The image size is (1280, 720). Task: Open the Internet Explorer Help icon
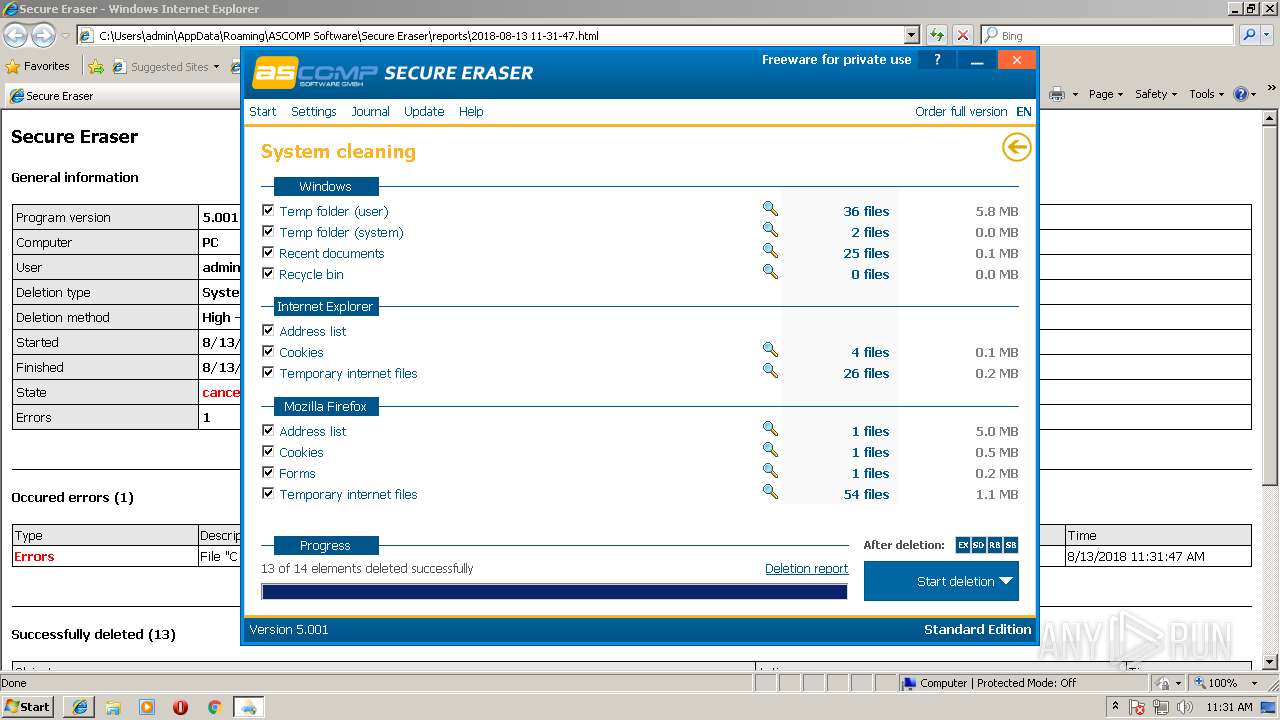pyautogui.click(x=1240, y=94)
